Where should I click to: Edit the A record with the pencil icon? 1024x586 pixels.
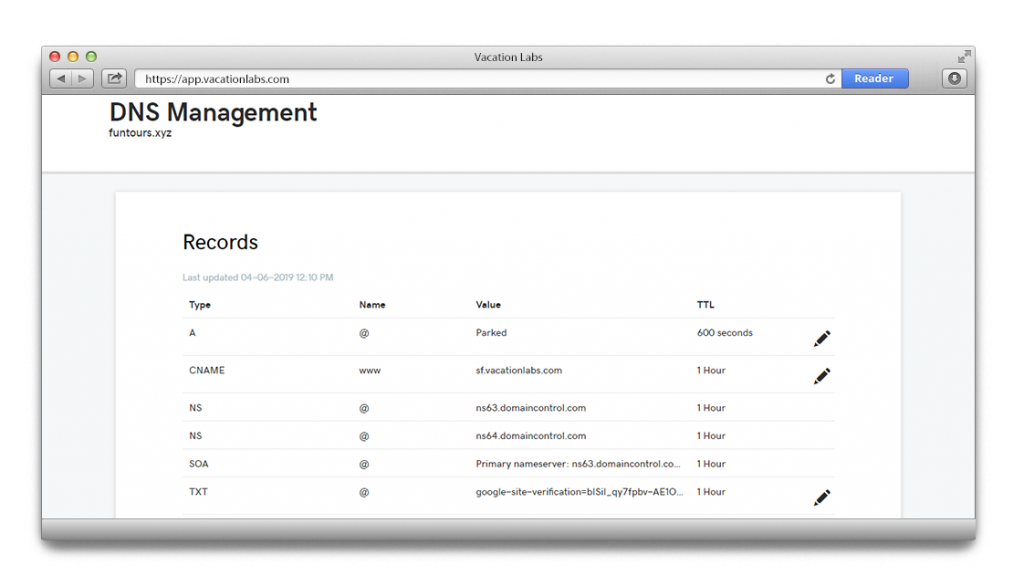click(822, 339)
